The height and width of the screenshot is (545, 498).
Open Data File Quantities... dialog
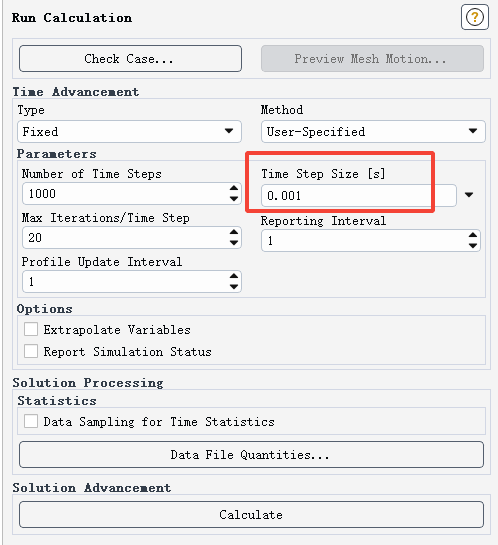[x=251, y=455]
